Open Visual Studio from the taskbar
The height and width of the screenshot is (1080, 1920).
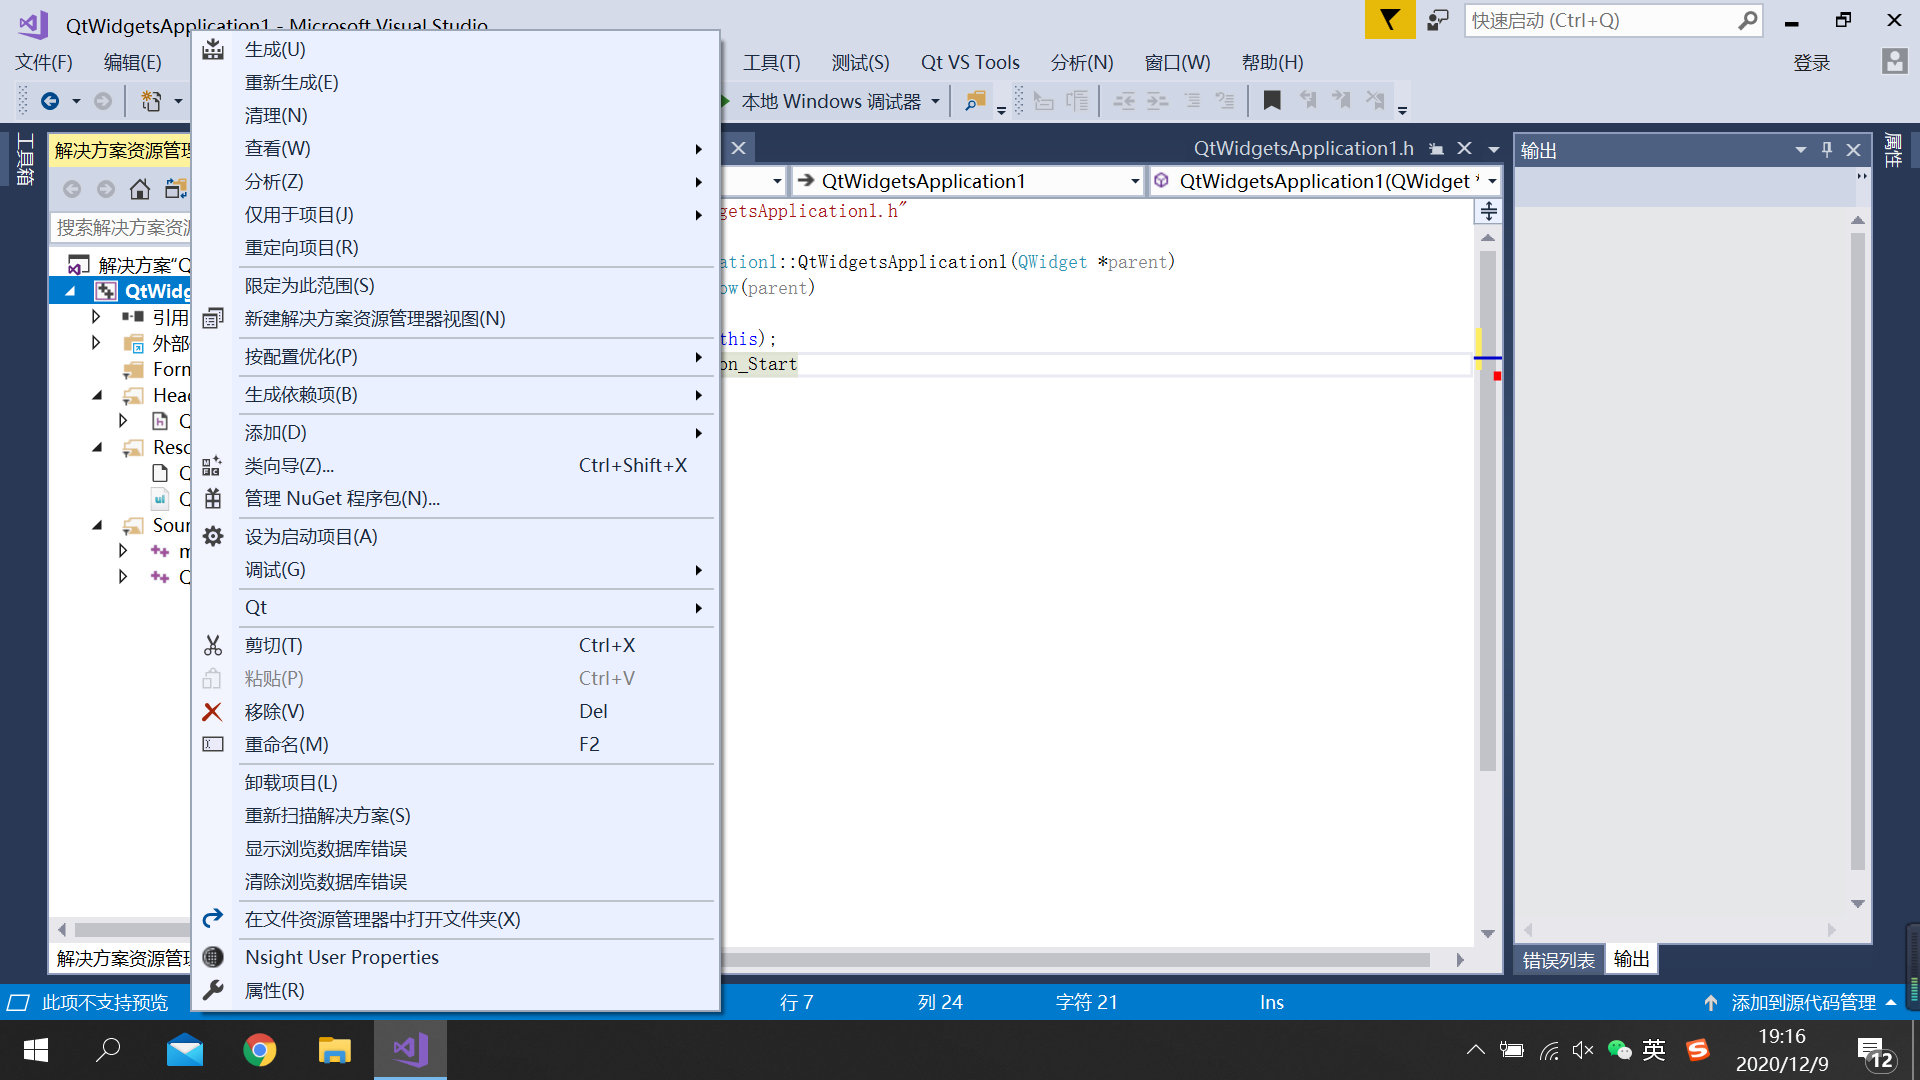click(x=410, y=1050)
